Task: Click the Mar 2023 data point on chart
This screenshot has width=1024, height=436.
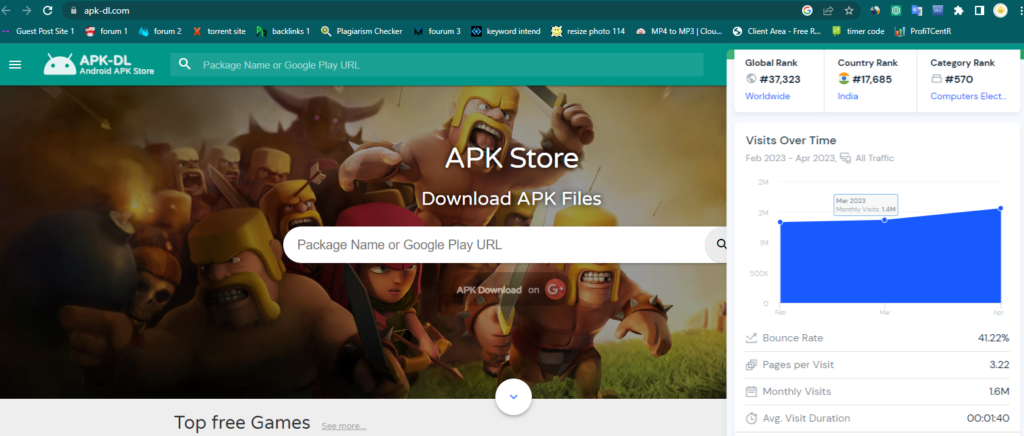Action: (884, 219)
